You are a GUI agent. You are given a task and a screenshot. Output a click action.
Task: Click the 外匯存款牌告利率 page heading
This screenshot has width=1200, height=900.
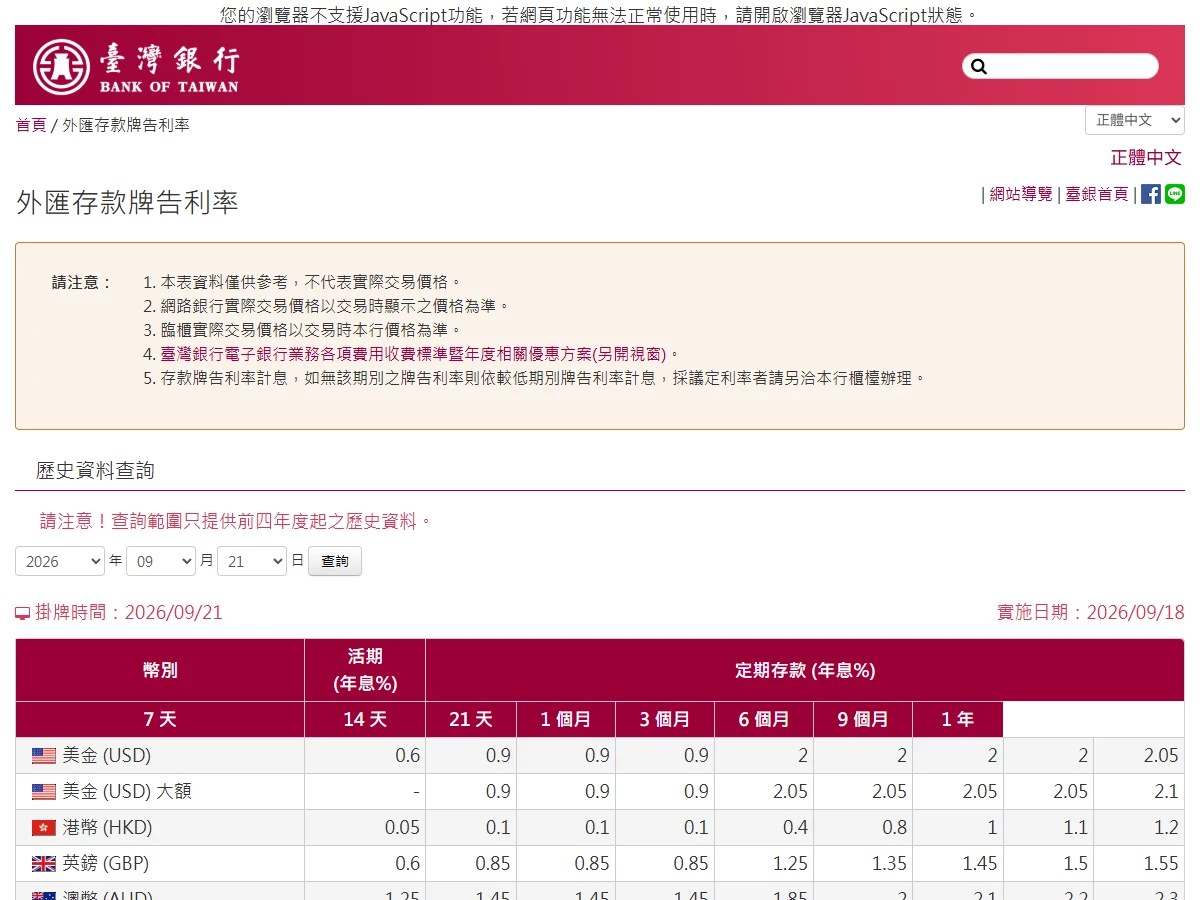point(127,202)
